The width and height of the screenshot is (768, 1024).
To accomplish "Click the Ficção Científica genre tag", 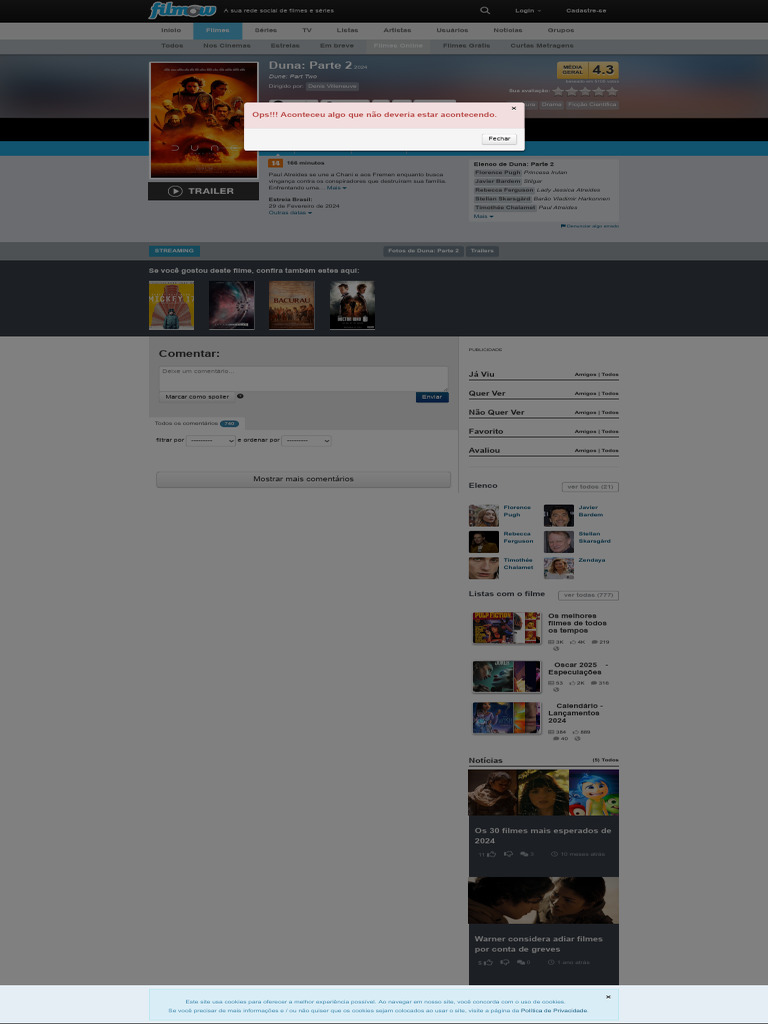I will 592,104.
